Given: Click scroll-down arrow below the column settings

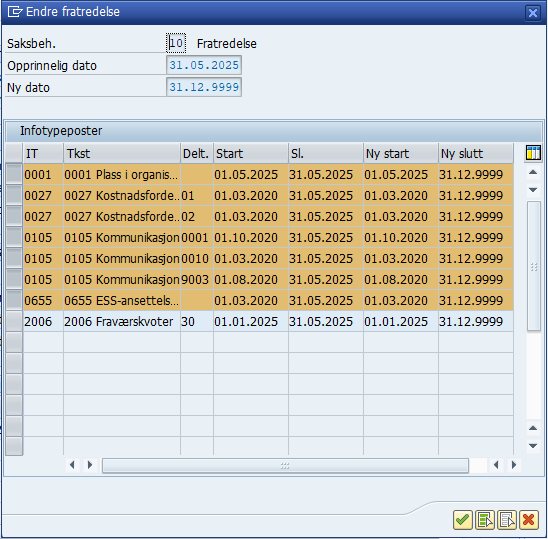Looking at the screenshot, I should point(533,190).
